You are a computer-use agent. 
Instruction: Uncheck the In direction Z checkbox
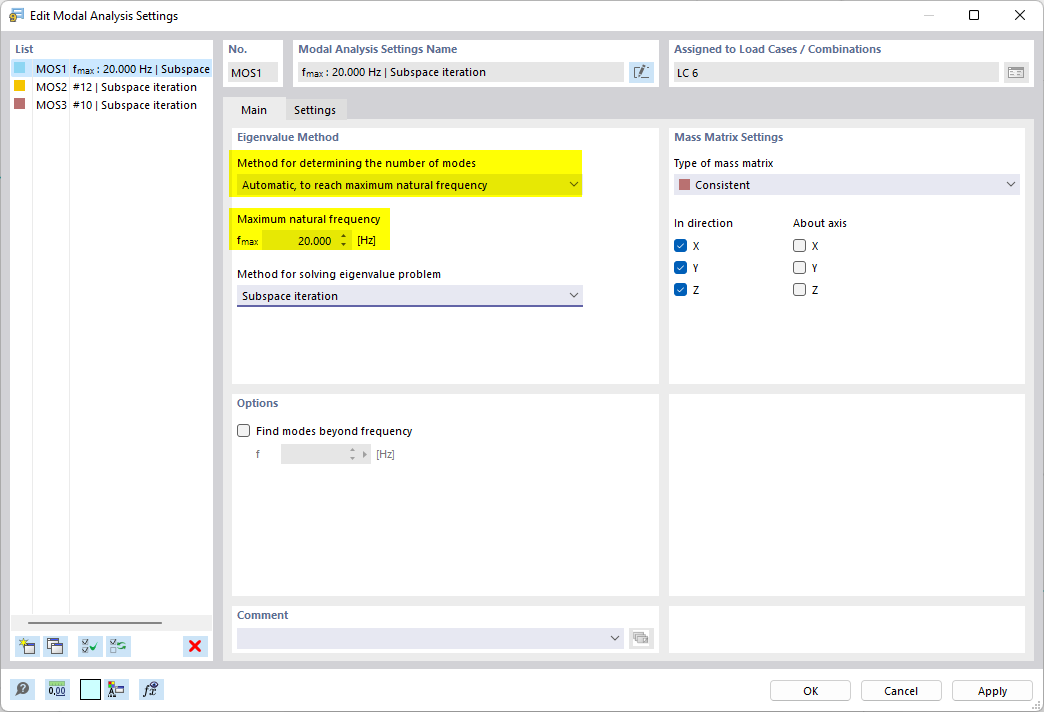[680, 290]
